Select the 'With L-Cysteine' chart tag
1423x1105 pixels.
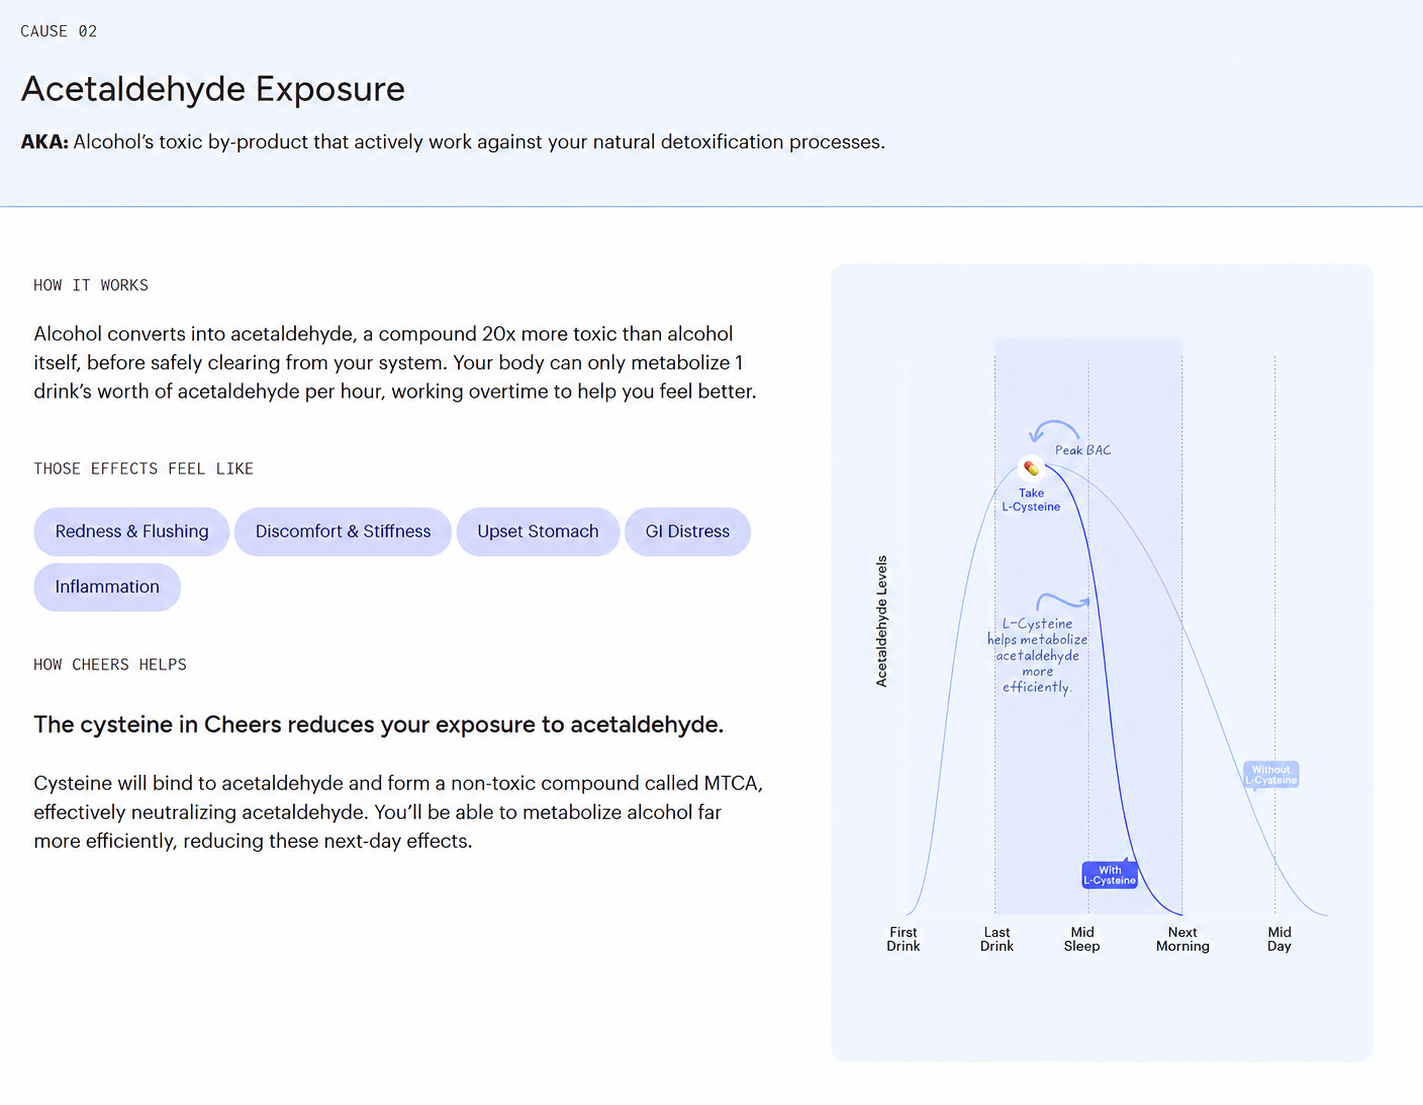1110,875
